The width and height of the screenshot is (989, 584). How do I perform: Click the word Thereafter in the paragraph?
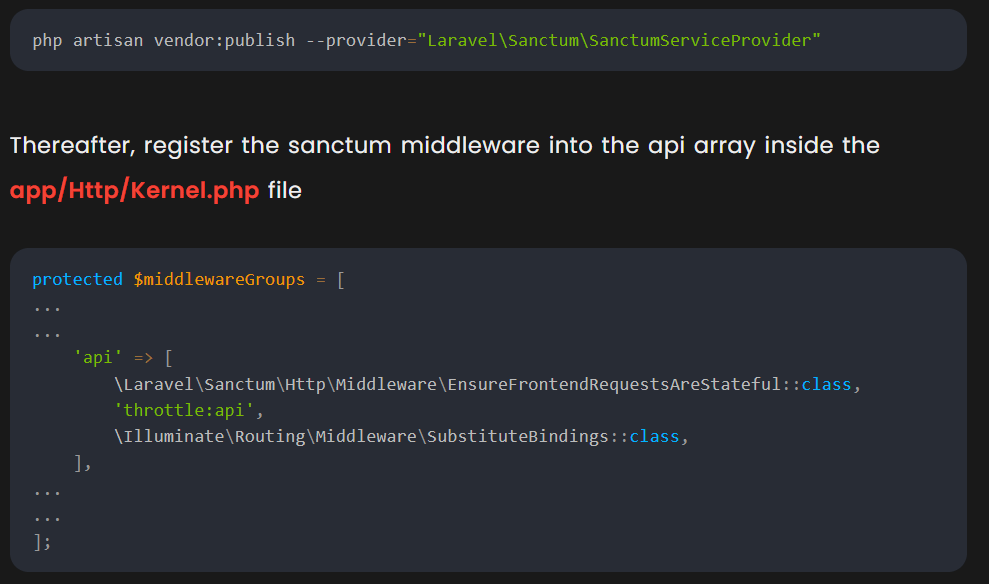(69, 145)
